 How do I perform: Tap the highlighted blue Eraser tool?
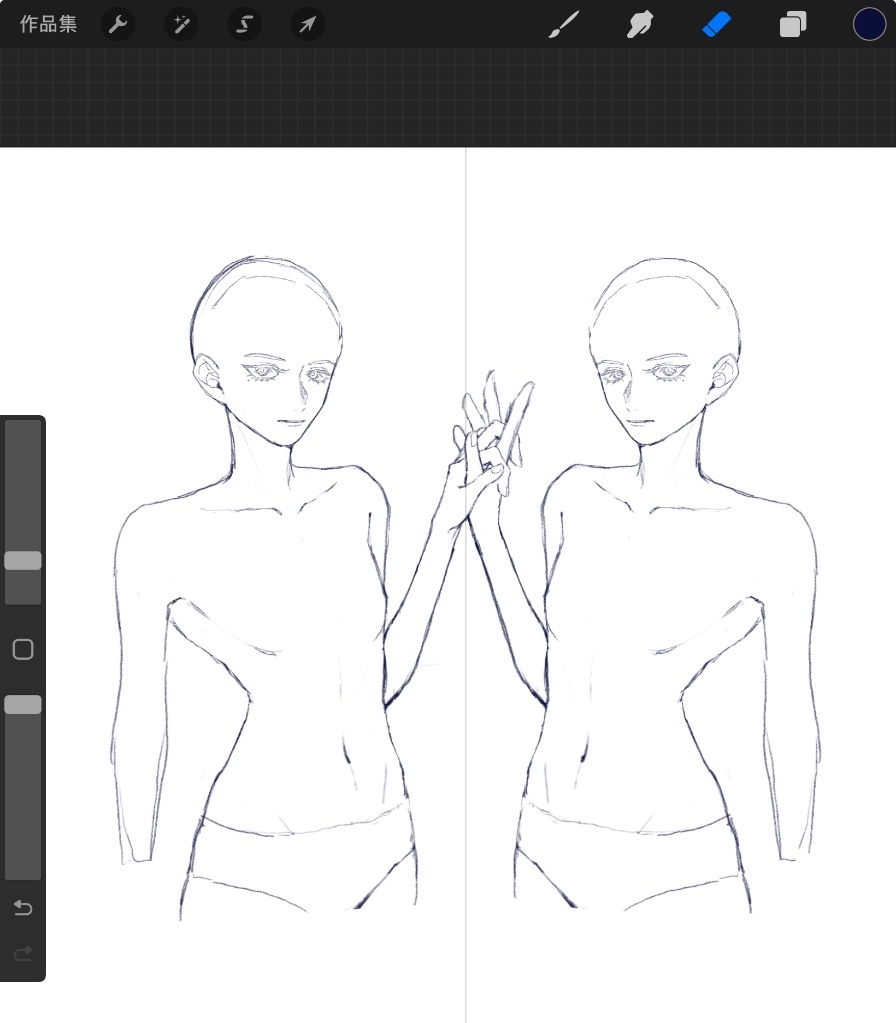pyautogui.click(x=717, y=25)
